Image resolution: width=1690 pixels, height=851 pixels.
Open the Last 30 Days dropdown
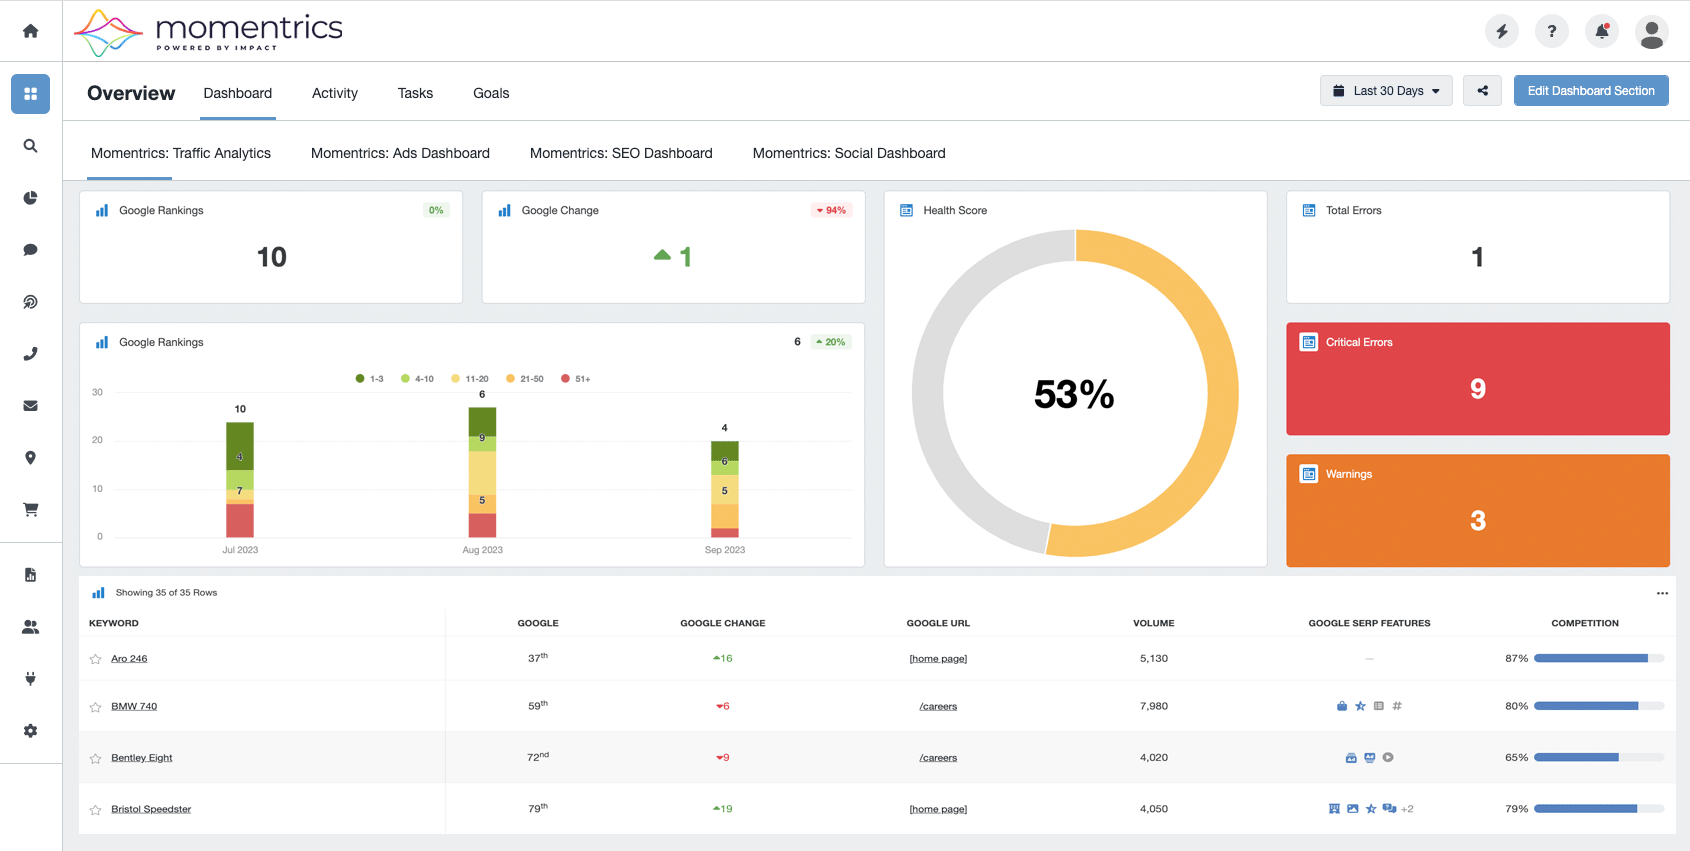(x=1386, y=90)
